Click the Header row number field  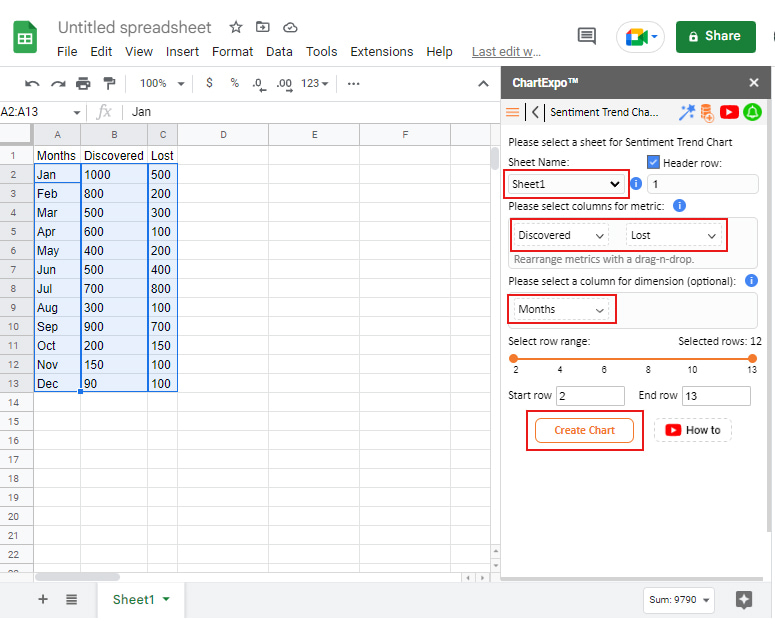point(702,184)
